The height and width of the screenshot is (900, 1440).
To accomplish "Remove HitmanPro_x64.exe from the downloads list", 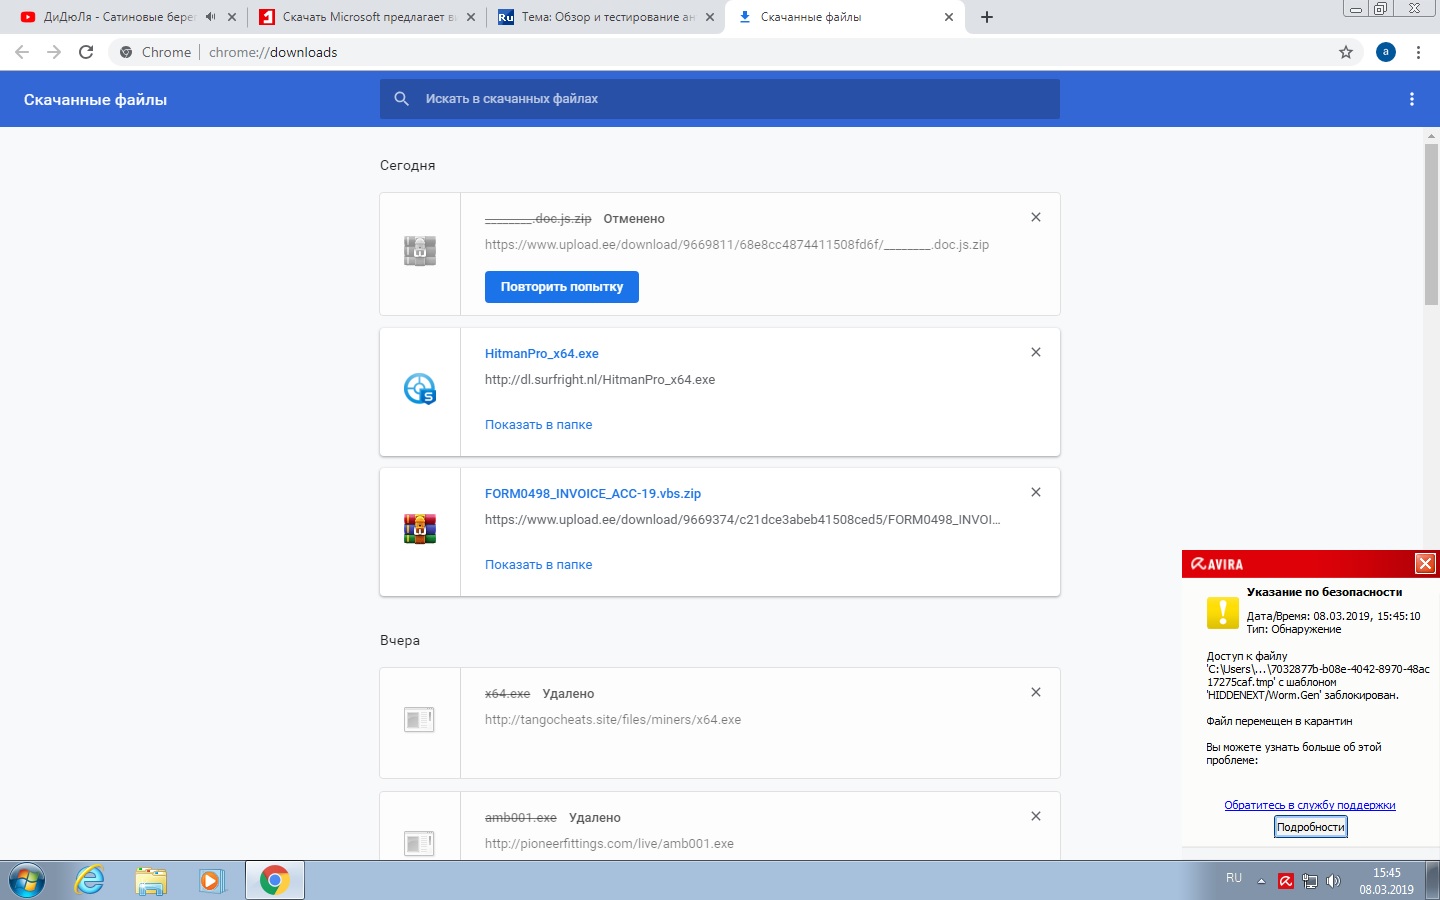I will click(1036, 352).
